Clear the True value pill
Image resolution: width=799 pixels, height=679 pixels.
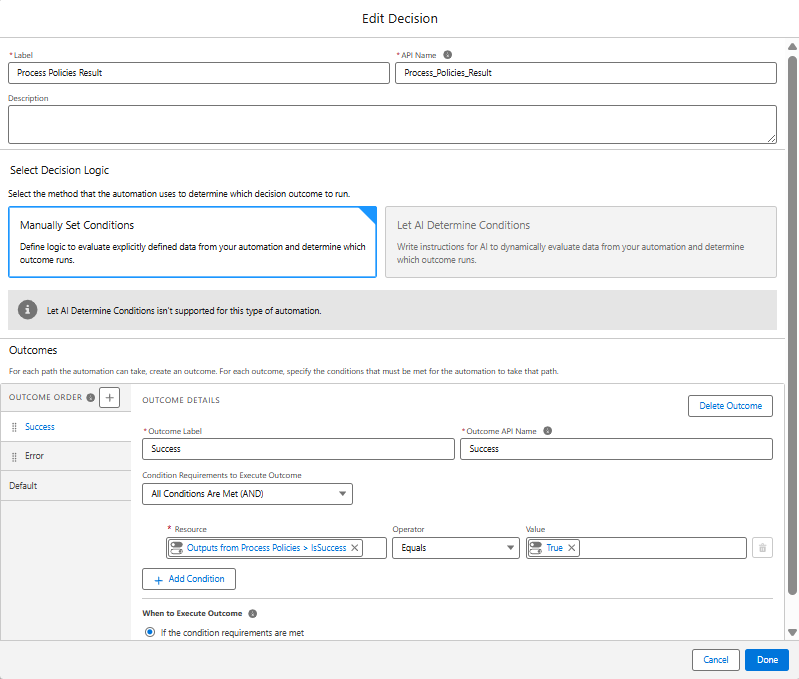pyautogui.click(x=572, y=548)
